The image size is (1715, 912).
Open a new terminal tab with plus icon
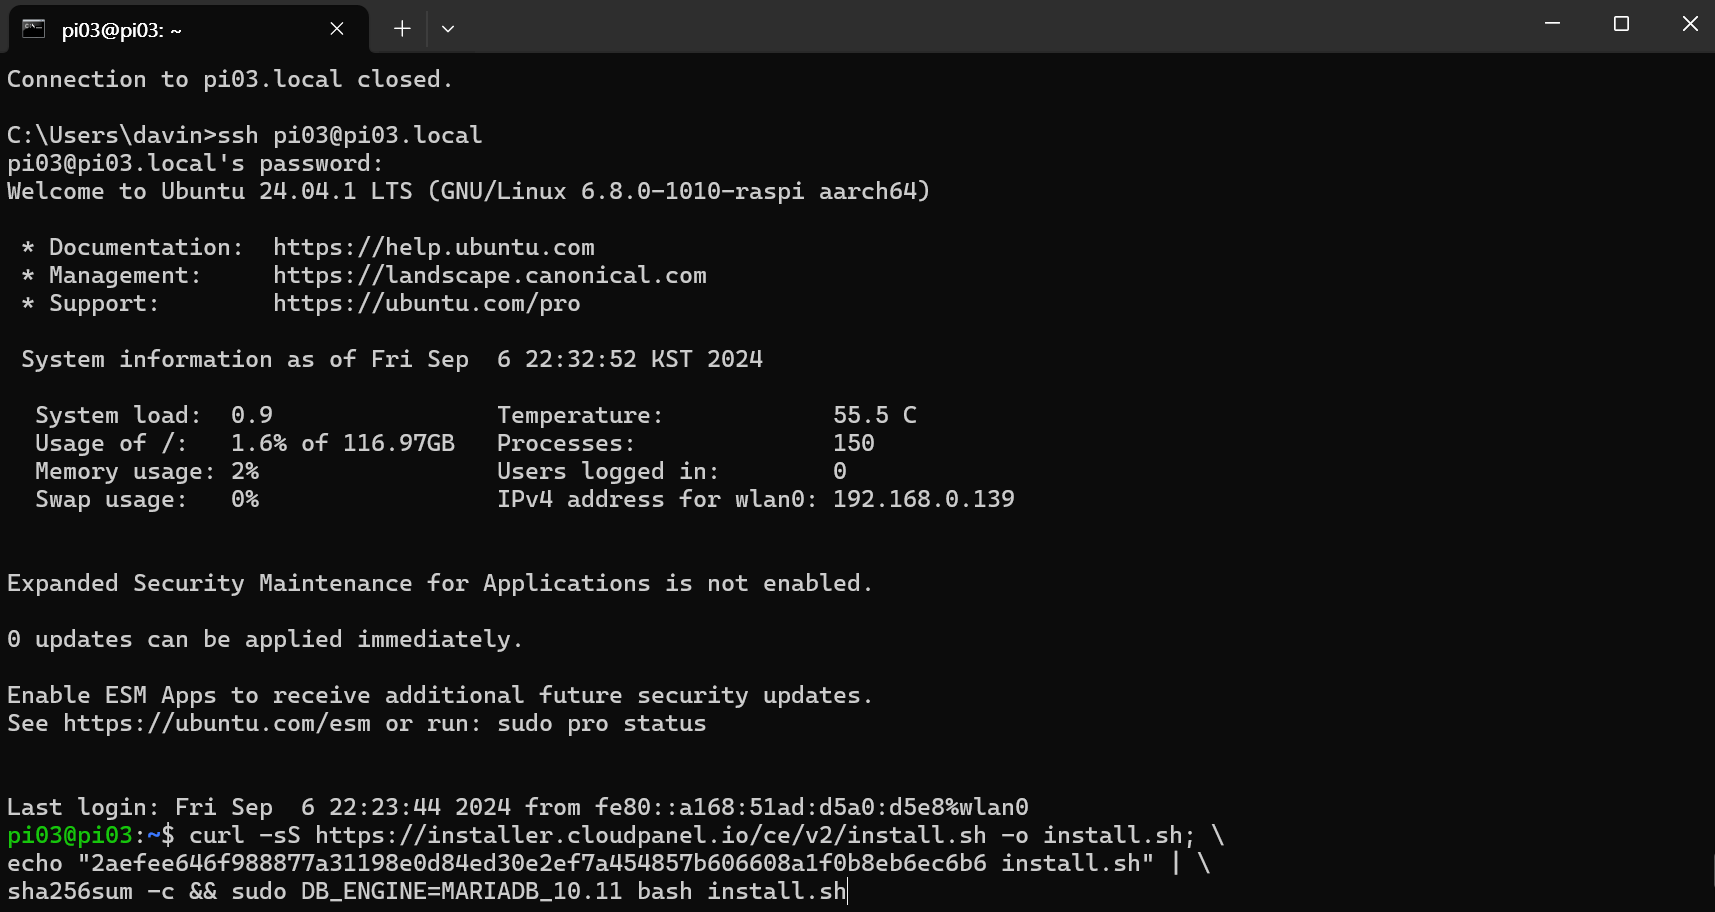tap(402, 29)
